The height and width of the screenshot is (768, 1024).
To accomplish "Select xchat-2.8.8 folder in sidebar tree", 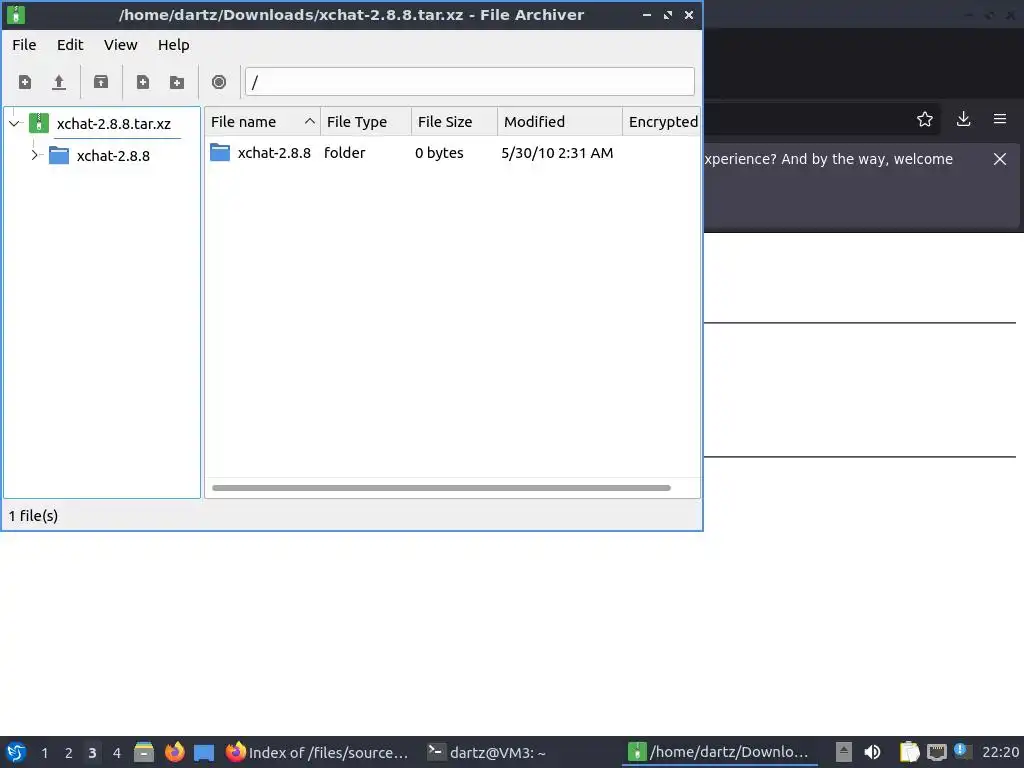I will pos(113,155).
